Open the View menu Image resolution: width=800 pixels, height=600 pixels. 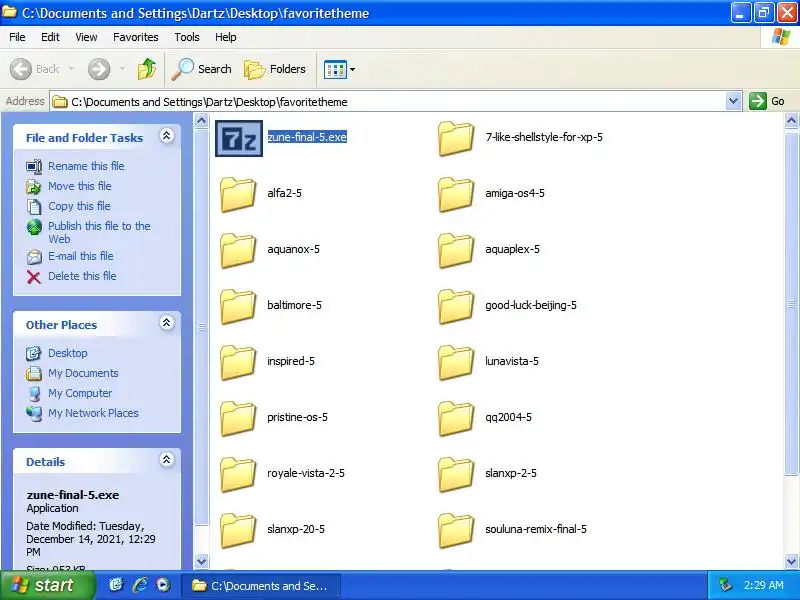point(86,37)
